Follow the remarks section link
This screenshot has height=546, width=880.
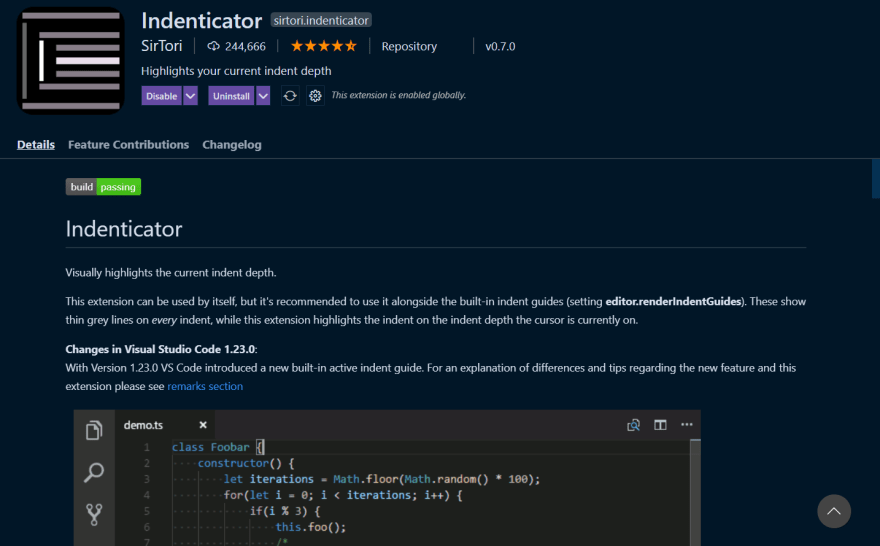205,386
